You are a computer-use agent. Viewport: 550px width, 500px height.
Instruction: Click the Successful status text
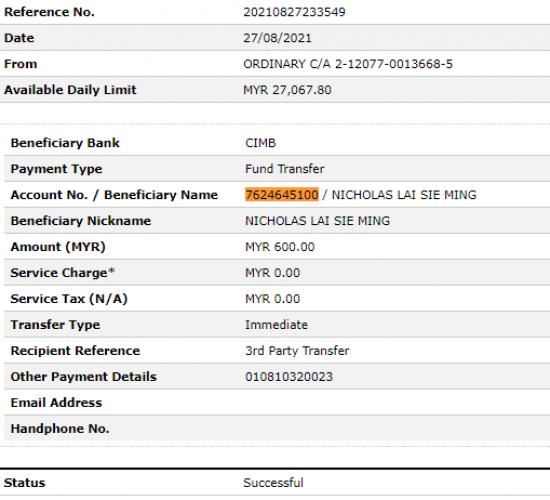click(273, 482)
